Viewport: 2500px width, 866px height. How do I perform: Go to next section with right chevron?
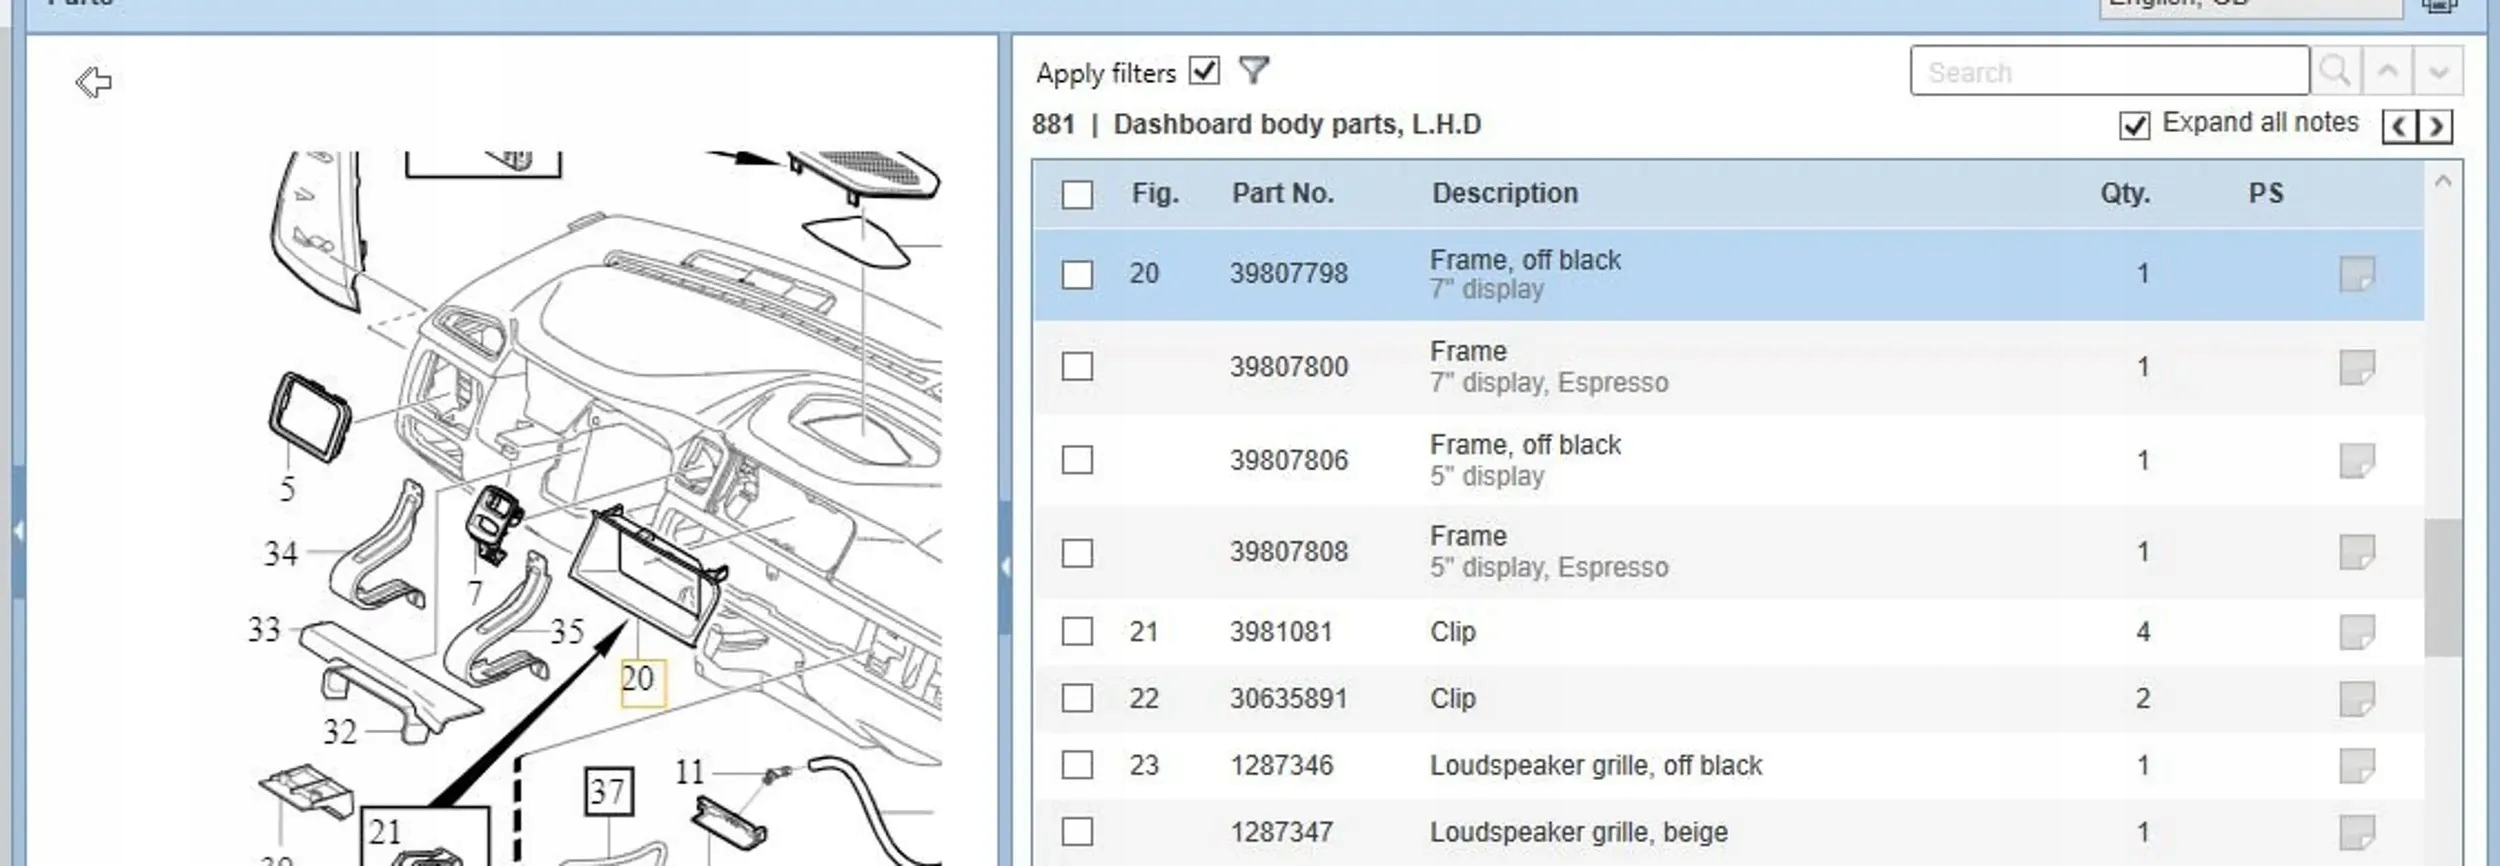tap(2435, 127)
